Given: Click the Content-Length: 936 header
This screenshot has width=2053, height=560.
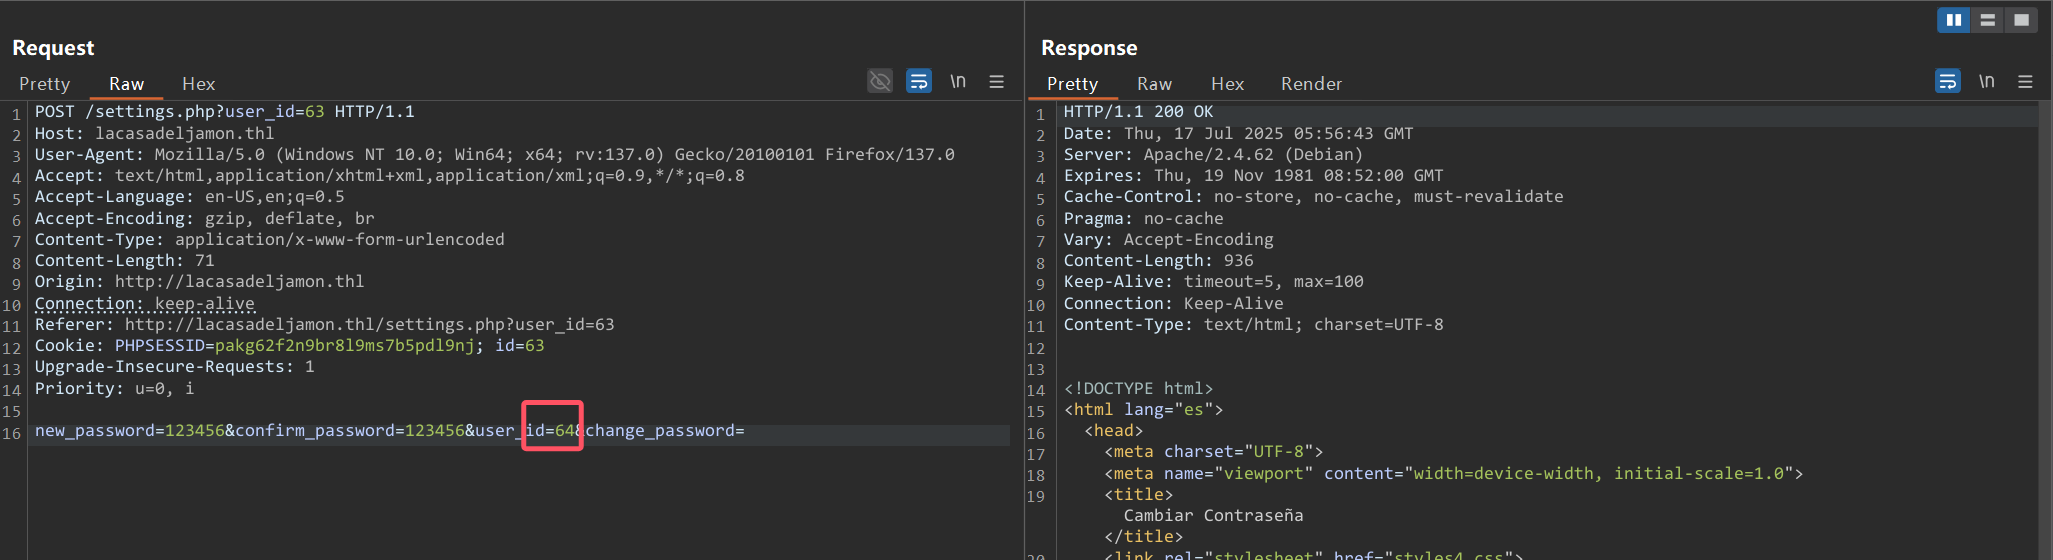Looking at the screenshot, I should (1158, 261).
